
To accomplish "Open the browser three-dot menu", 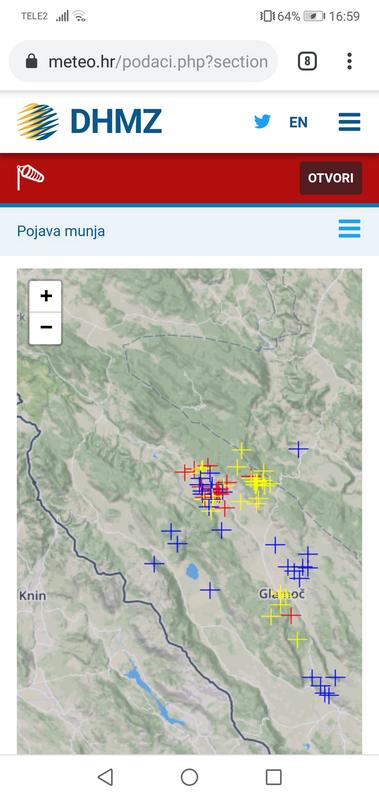I will 349,61.
